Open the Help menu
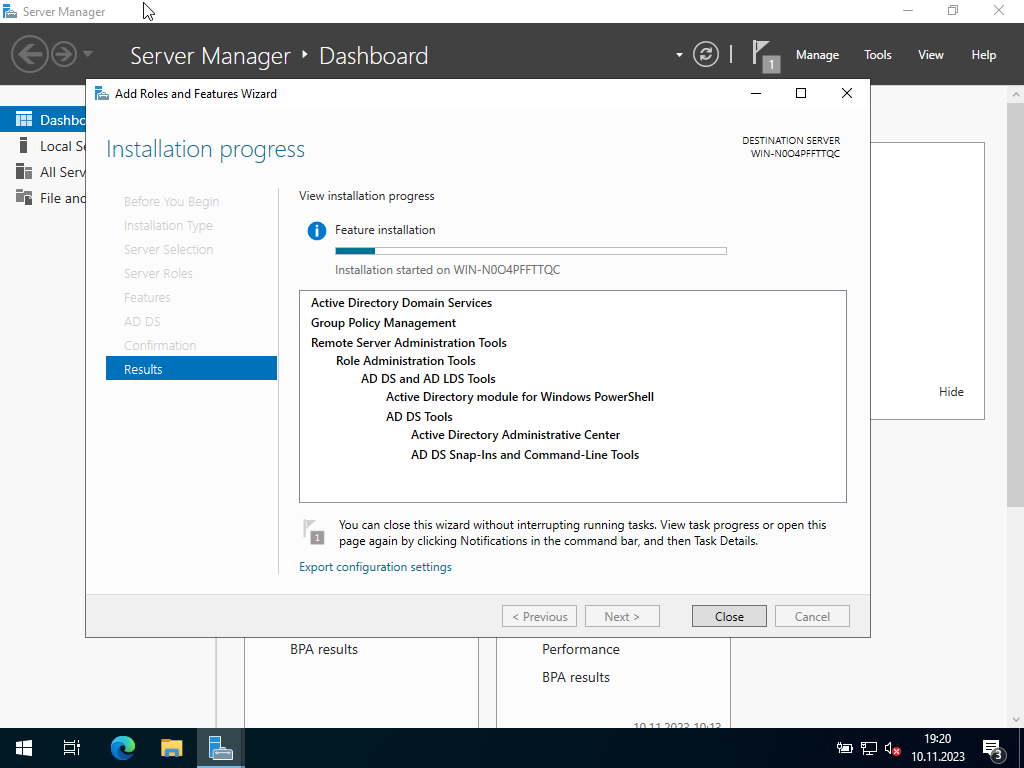 pyautogui.click(x=984, y=55)
